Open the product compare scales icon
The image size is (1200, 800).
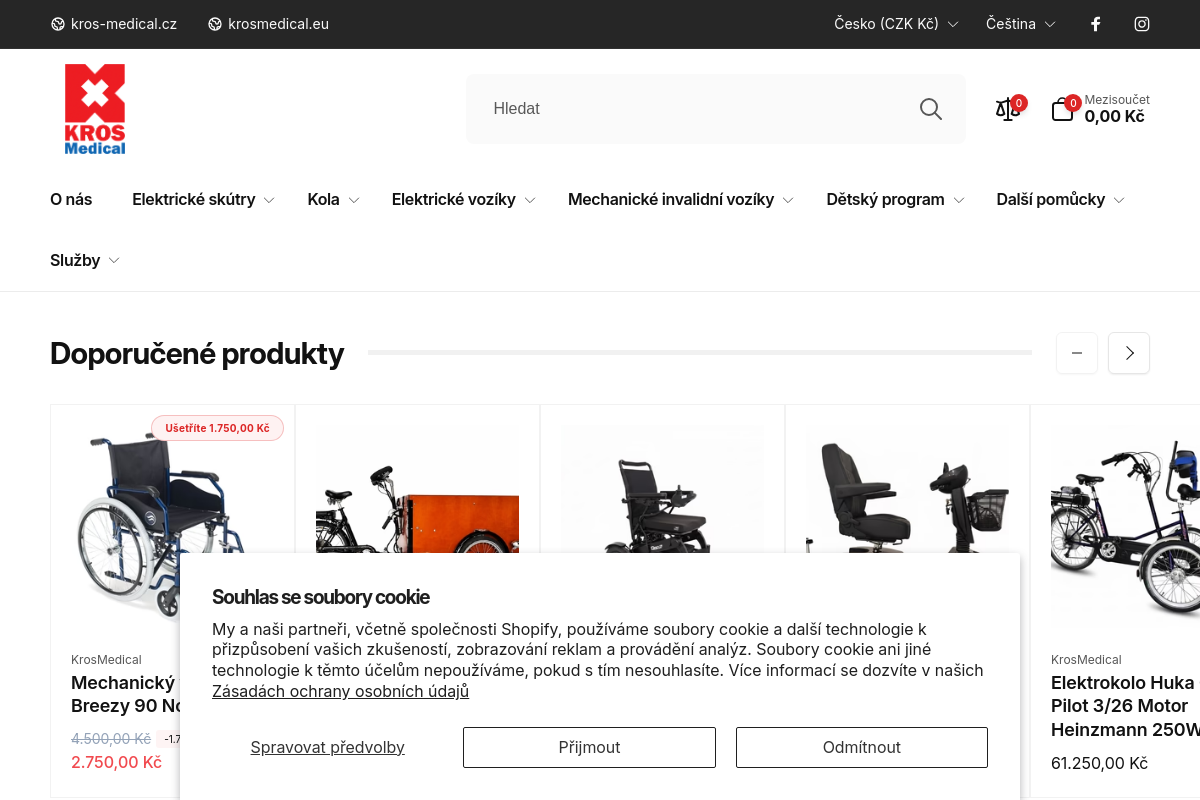1008,109
